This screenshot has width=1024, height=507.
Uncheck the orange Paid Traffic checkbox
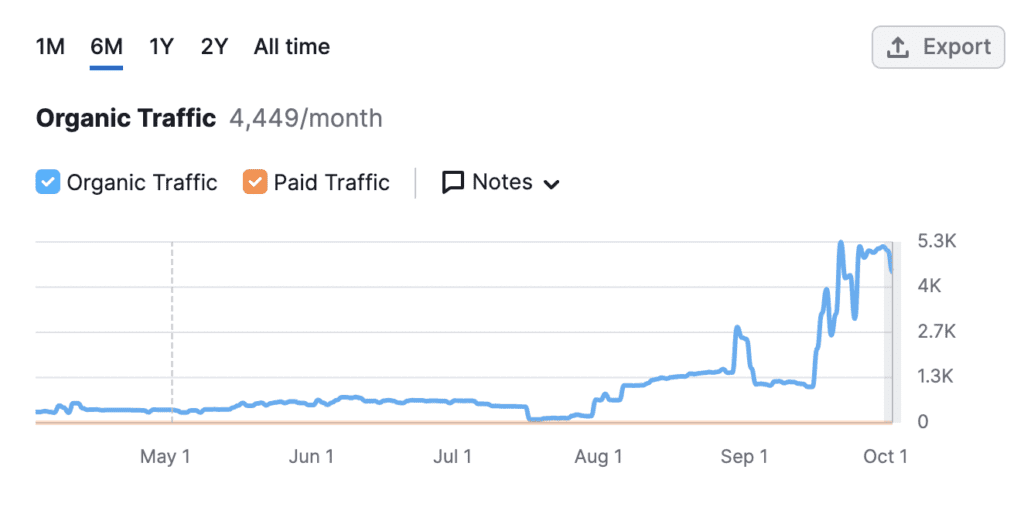tap(255, 182)
